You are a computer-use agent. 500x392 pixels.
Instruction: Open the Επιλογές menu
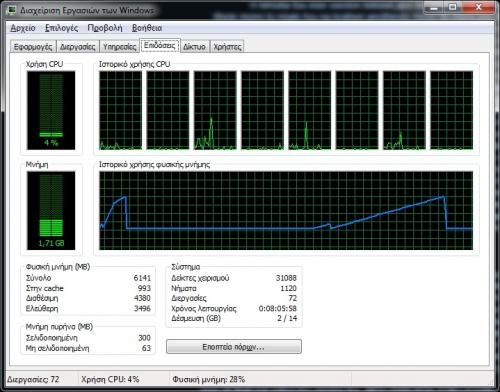tap(62, 28)
